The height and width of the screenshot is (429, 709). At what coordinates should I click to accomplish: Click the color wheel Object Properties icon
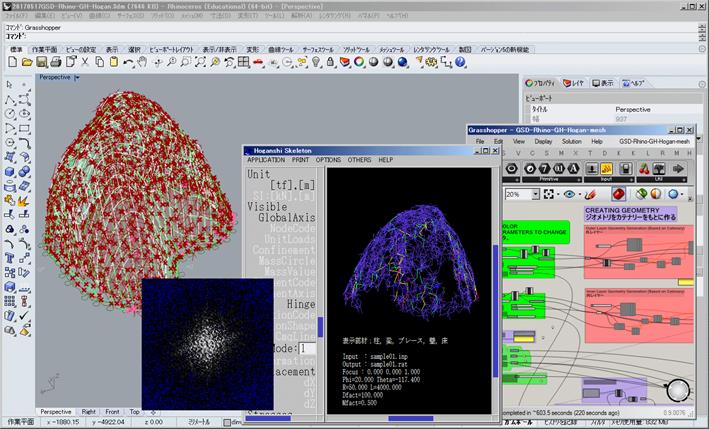point(359,62)
